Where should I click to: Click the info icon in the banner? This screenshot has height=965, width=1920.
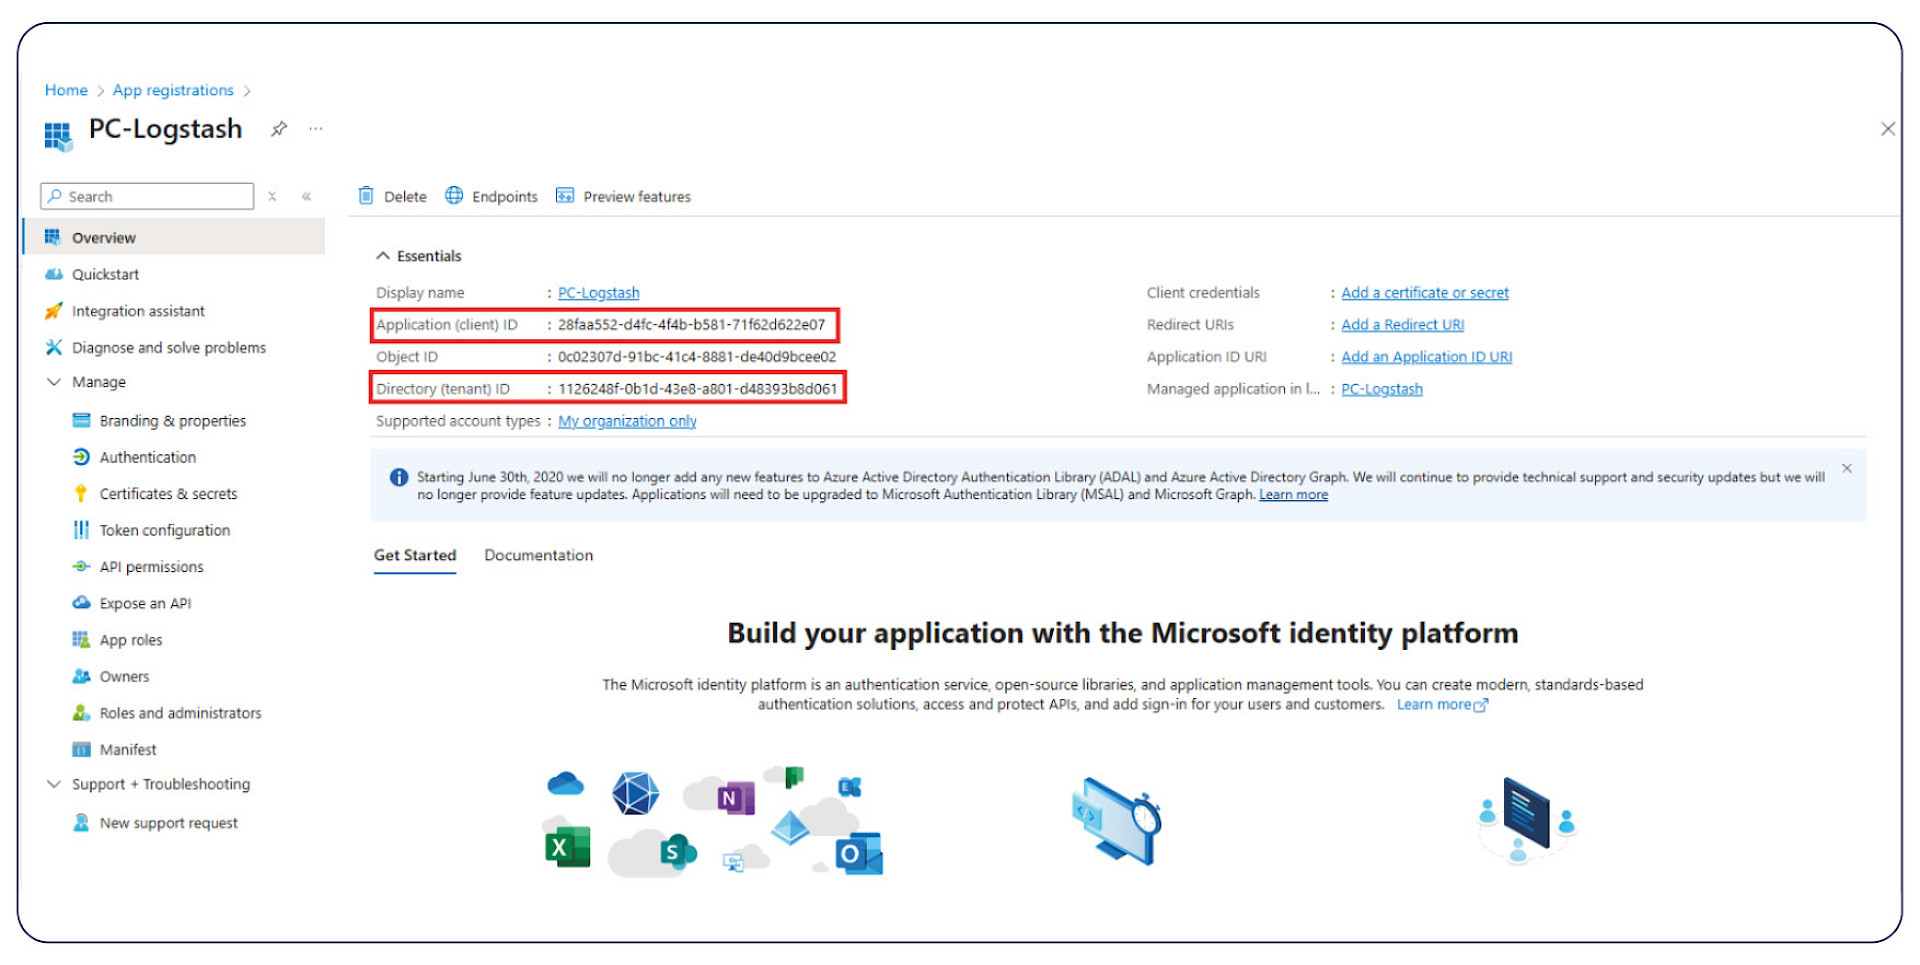tap(398, 477)
